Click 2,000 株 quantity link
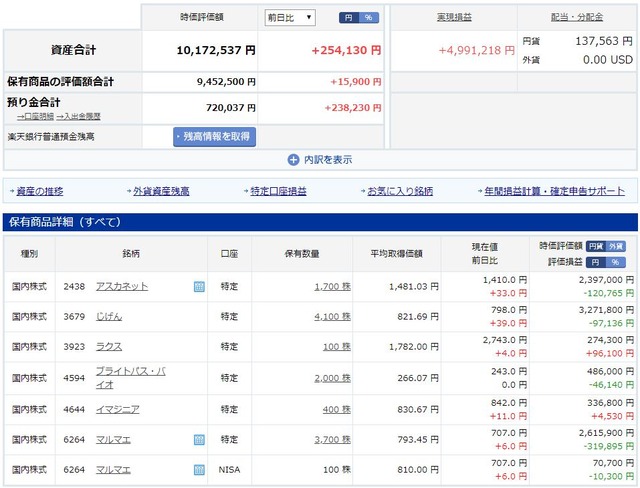 (x=332, y=378)
